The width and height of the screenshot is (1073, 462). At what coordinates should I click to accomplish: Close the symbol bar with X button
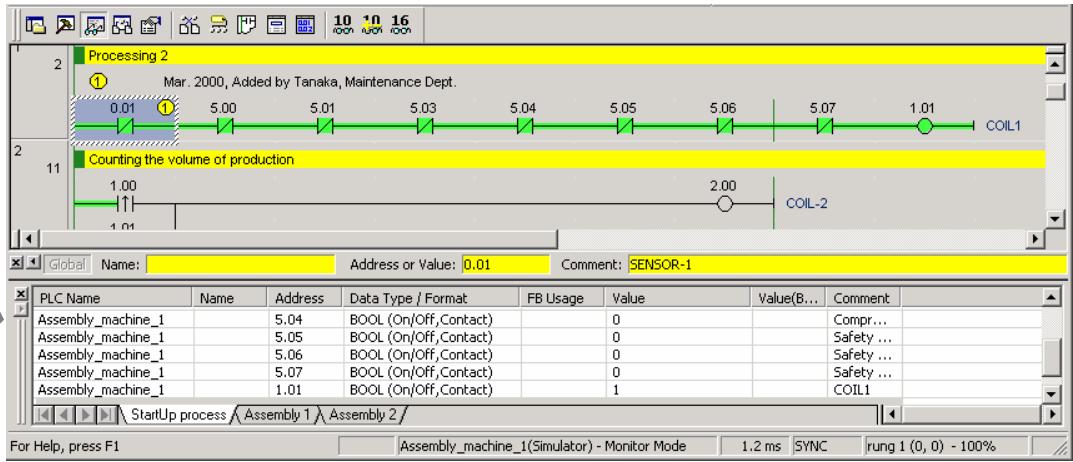pyautogui.click(x=16, y=264)
